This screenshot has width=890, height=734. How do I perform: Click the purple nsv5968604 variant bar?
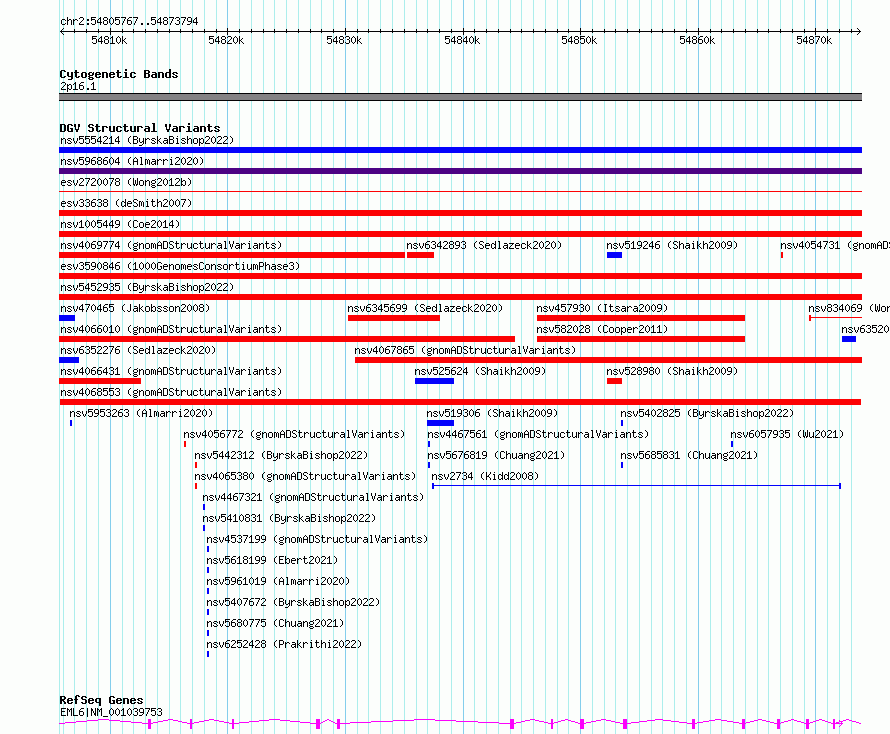(x=460, y=171)
